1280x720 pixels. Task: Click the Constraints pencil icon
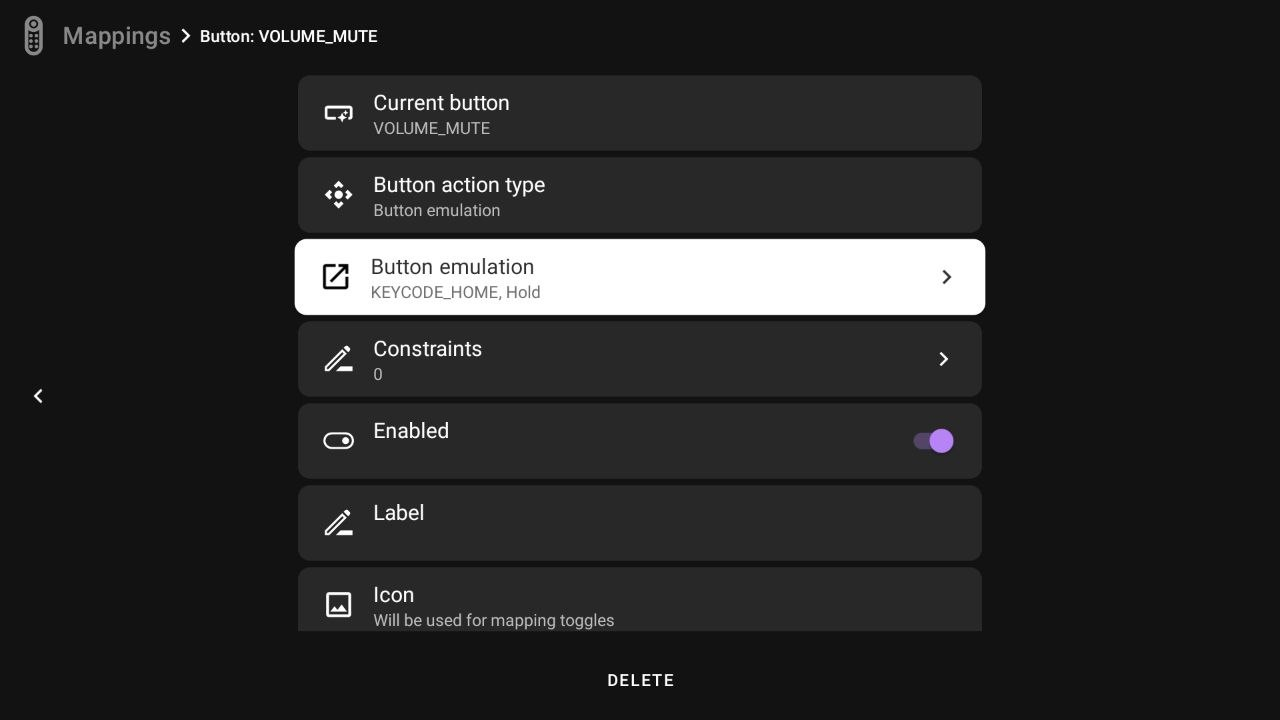coord(338,359)
